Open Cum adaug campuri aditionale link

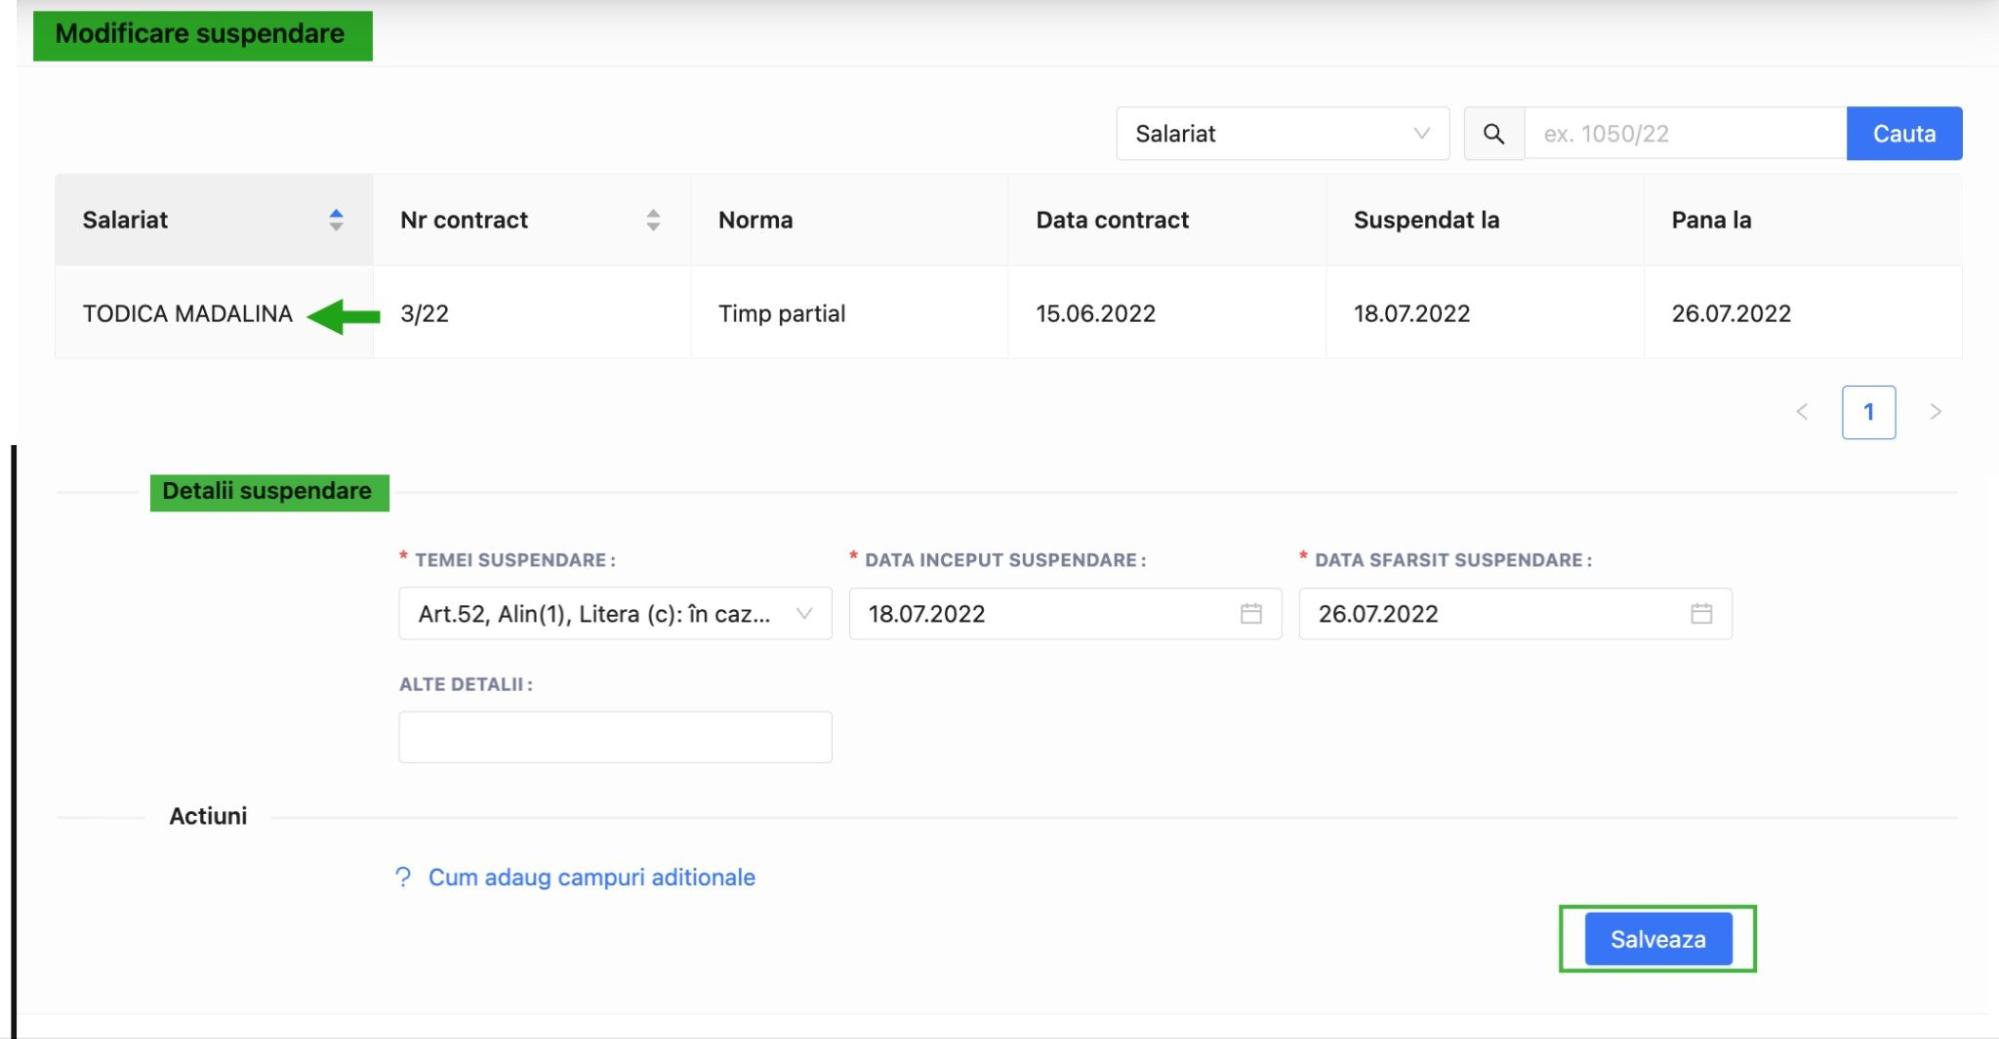tap(592, 878)
